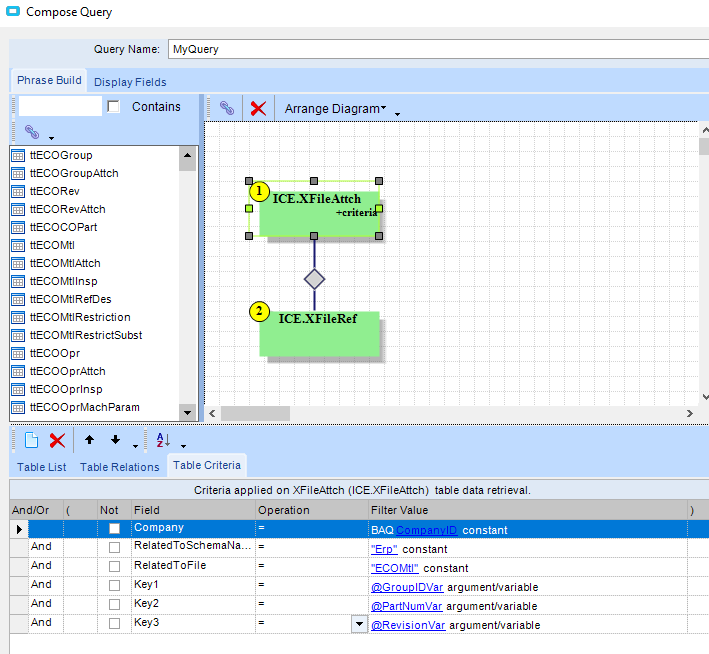Viewport: 709px width, 654px height.
Task: Click the Query Name input field
Action: pos(438,49)
